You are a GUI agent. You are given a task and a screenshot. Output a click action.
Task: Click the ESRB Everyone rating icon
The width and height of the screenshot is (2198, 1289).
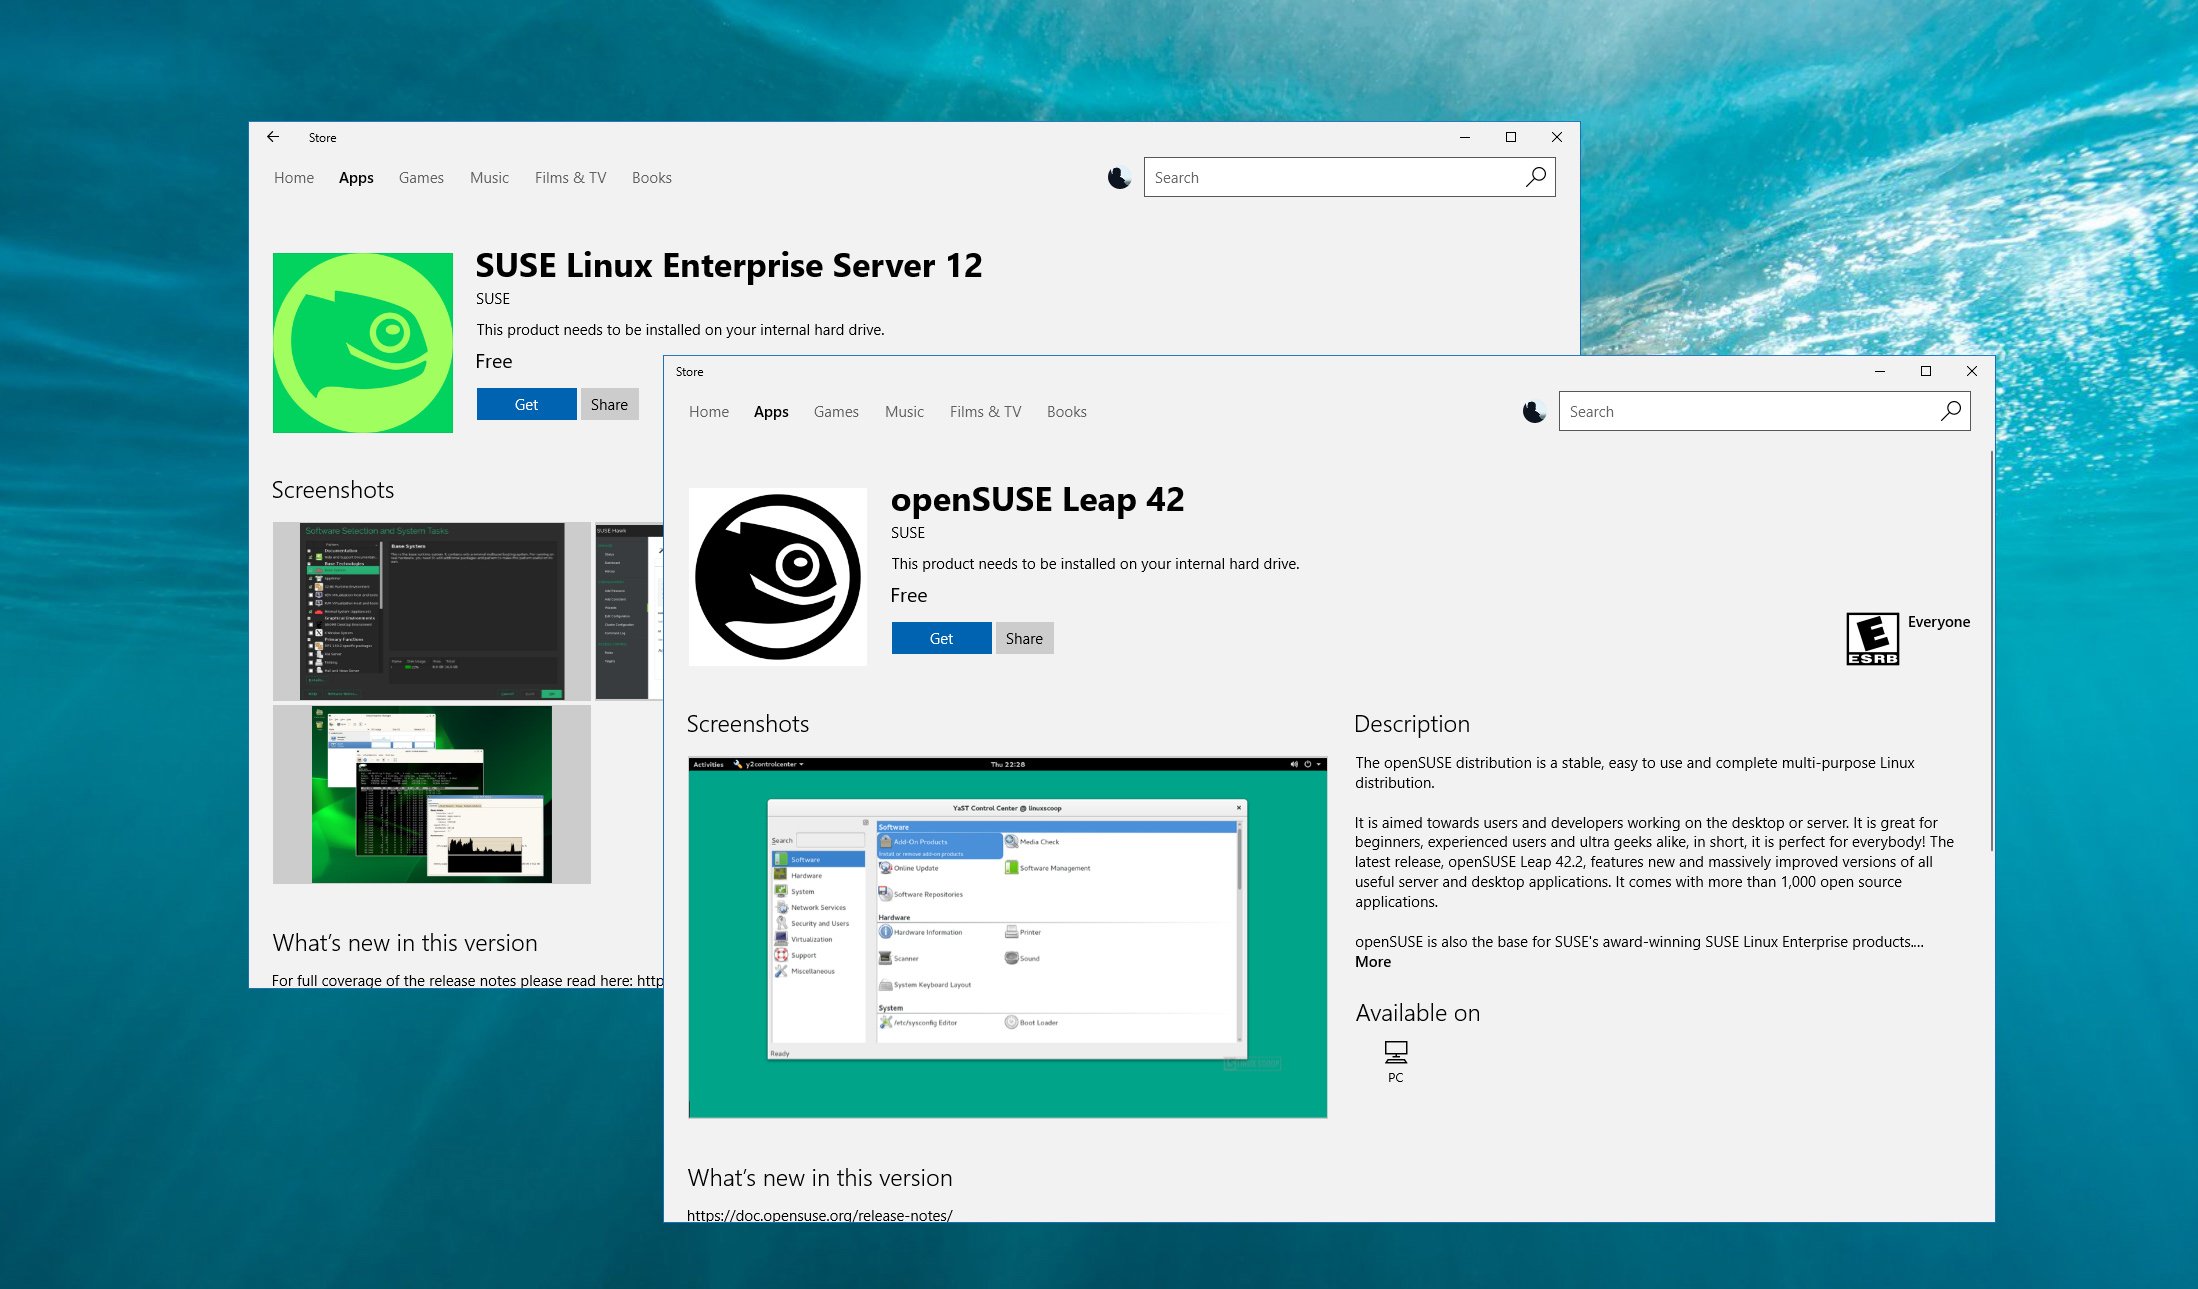coord(1872,638)
